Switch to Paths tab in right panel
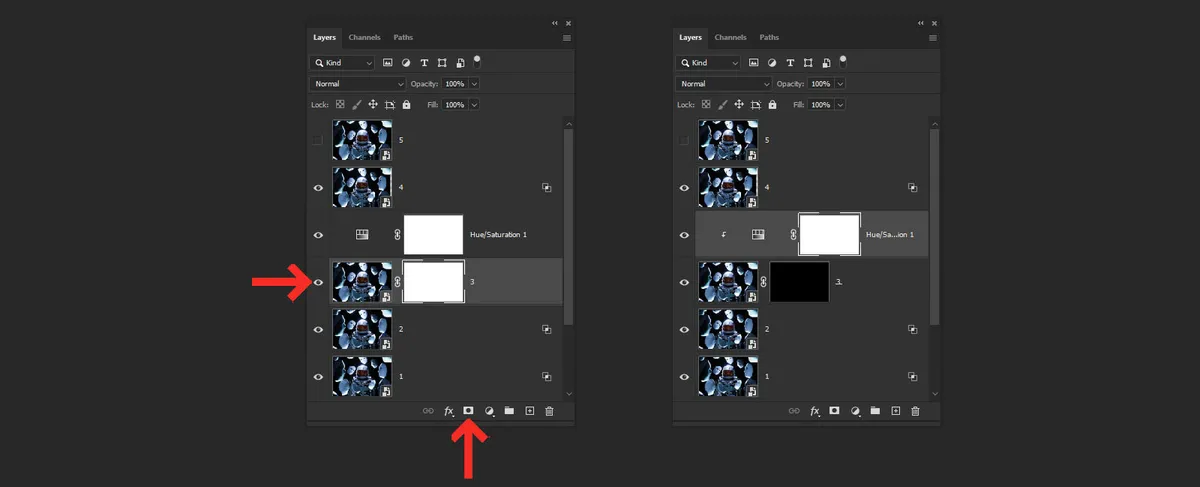Image resolution: width=1200 pixels, height=487 pixels. [769, 37]
